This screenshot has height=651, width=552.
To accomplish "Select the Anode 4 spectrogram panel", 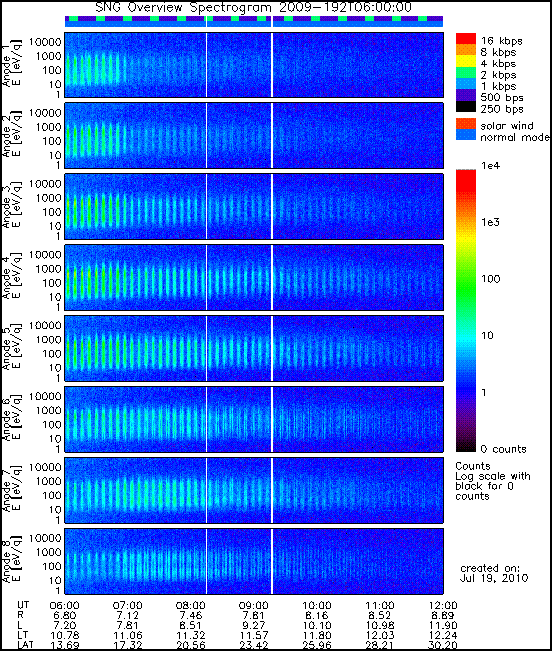I will tap(254, 277).
